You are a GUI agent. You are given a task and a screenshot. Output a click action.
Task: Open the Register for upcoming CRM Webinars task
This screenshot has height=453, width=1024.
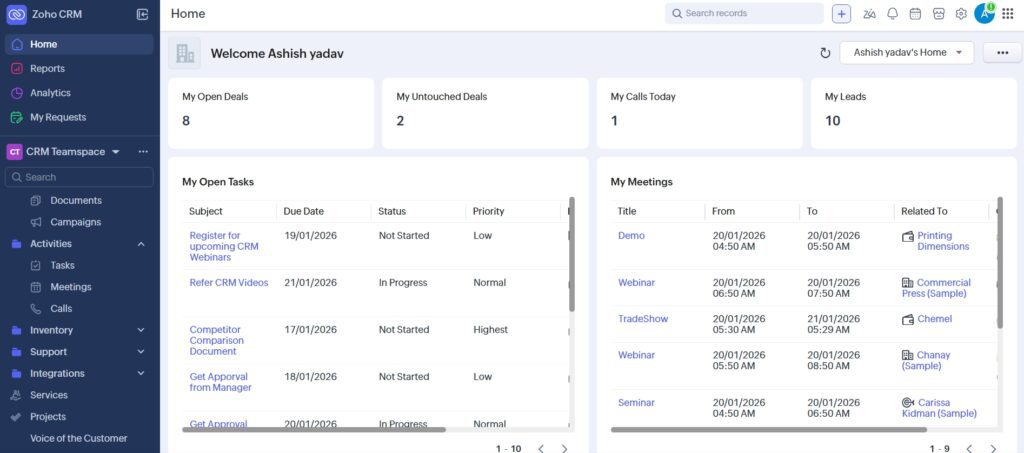[224, 246]
